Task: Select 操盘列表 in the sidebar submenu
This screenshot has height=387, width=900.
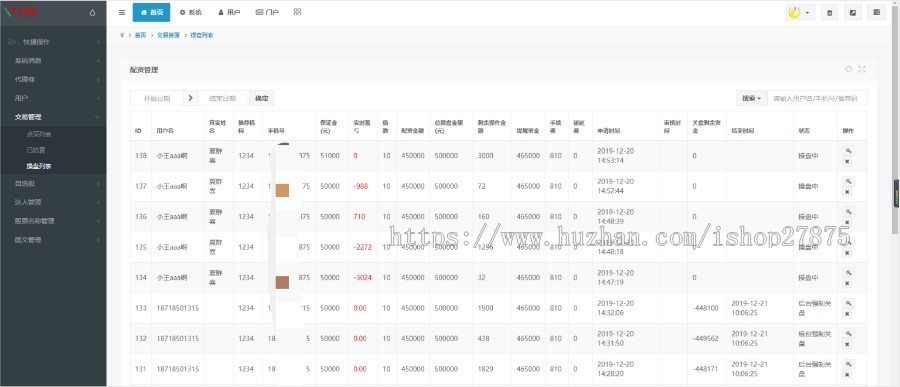Action: click(39, 167)
